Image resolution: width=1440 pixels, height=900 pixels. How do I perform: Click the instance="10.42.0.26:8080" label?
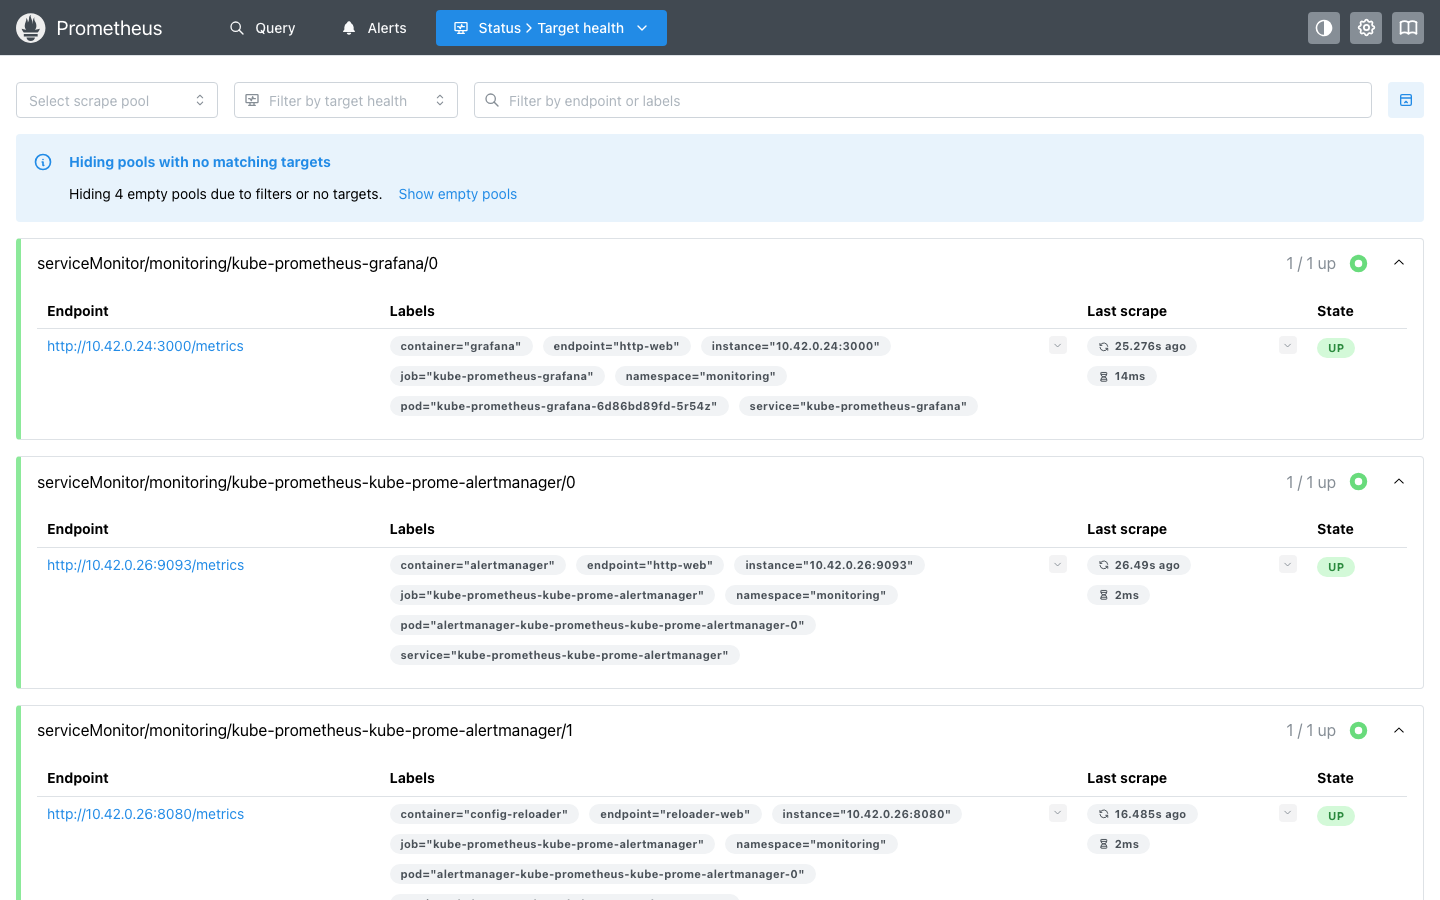click(867, 814)
